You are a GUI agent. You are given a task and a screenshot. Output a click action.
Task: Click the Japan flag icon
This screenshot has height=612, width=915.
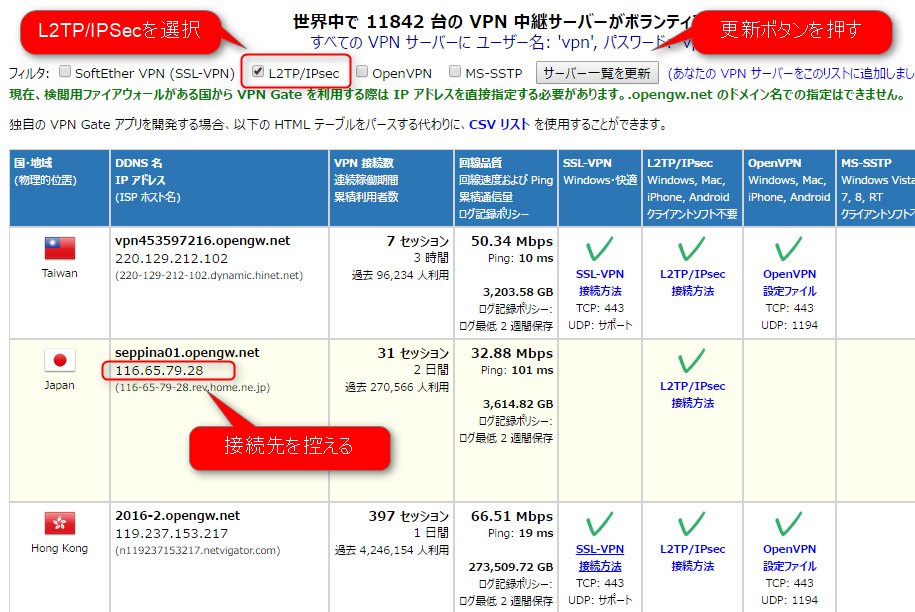(x=60, y=360)
